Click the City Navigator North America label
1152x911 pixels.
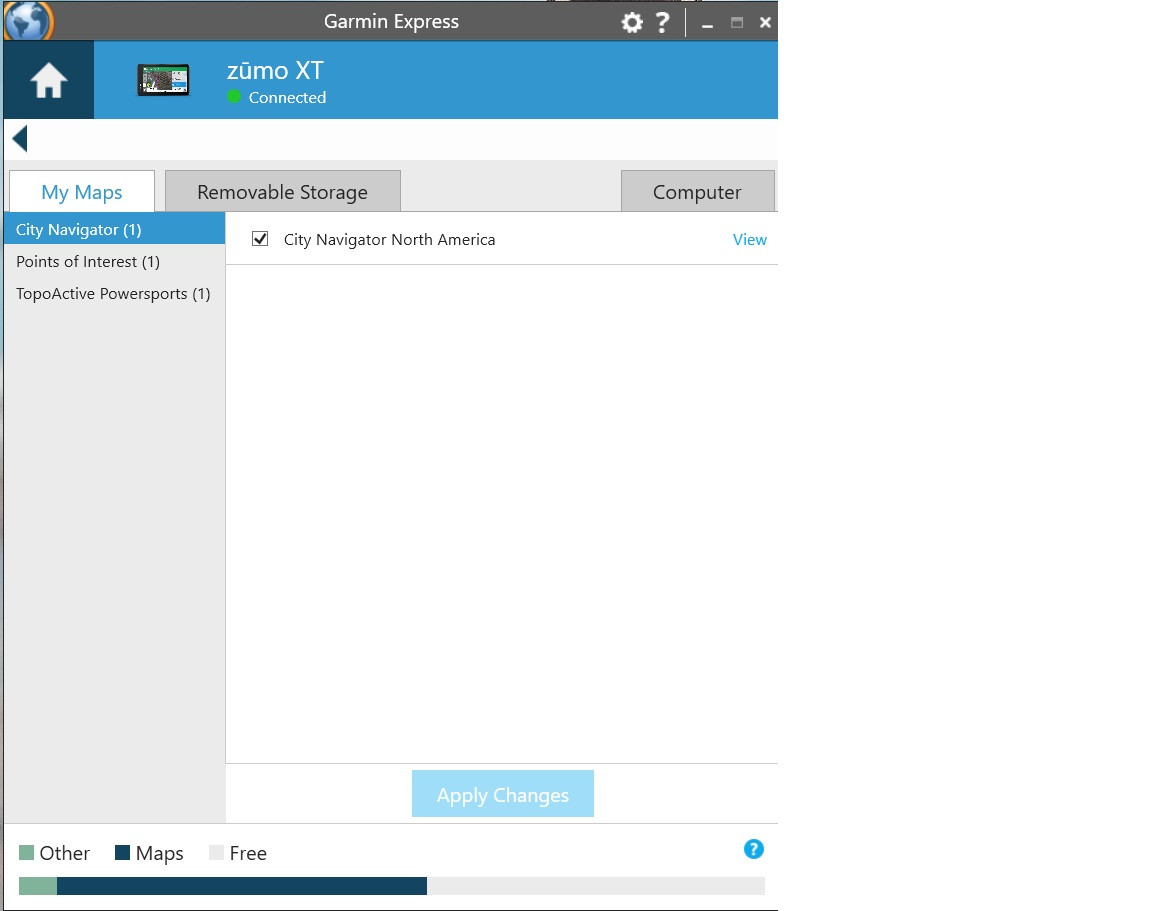tap(389, 240)
